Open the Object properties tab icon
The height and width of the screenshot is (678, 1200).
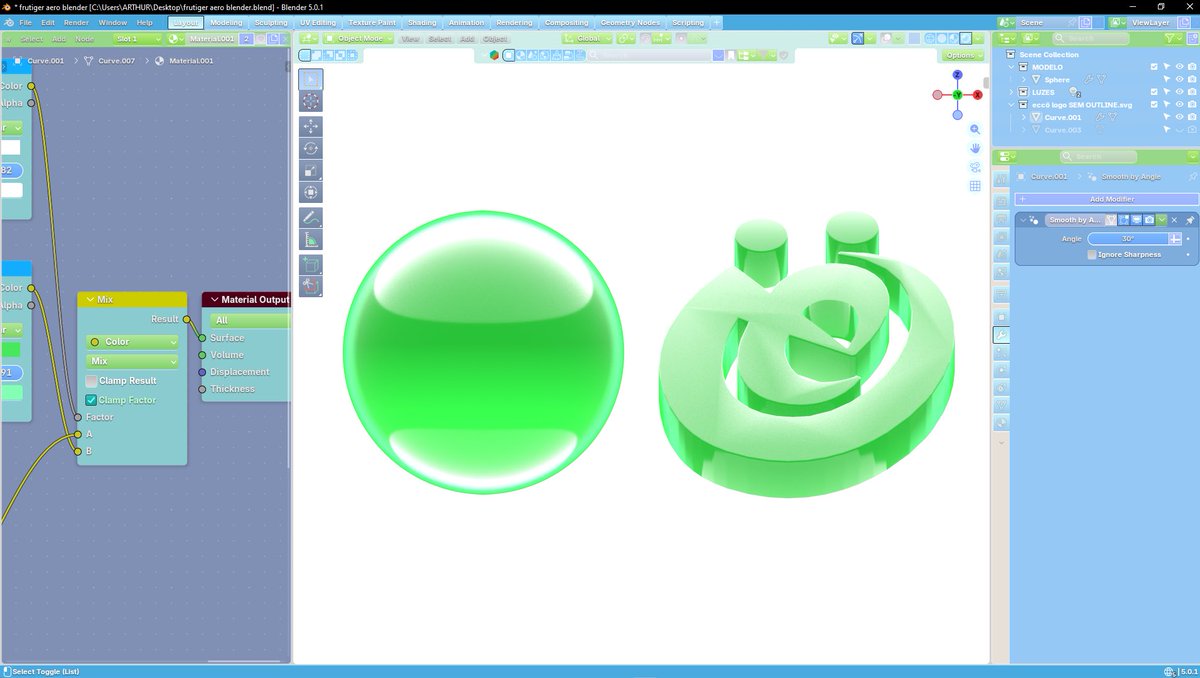click(x=1001, y=316)
